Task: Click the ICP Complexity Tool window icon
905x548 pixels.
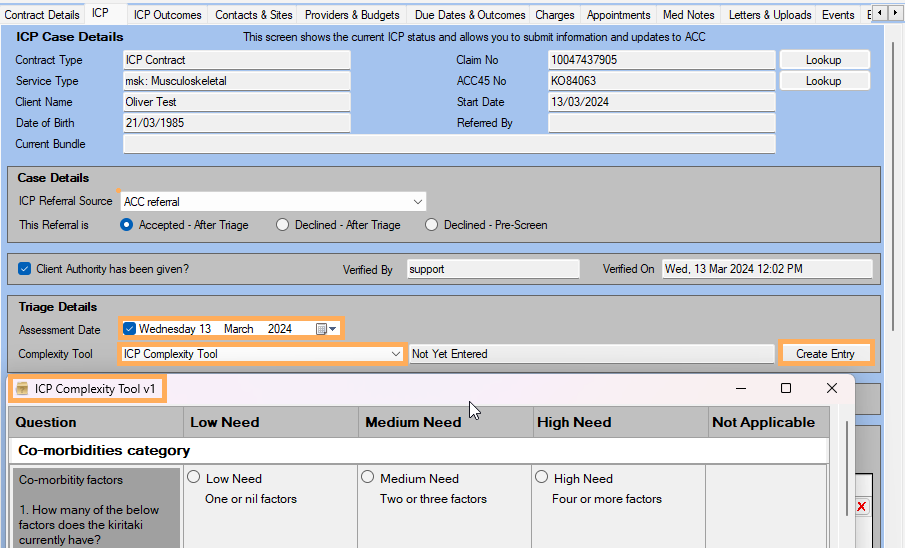Action: 22,389
